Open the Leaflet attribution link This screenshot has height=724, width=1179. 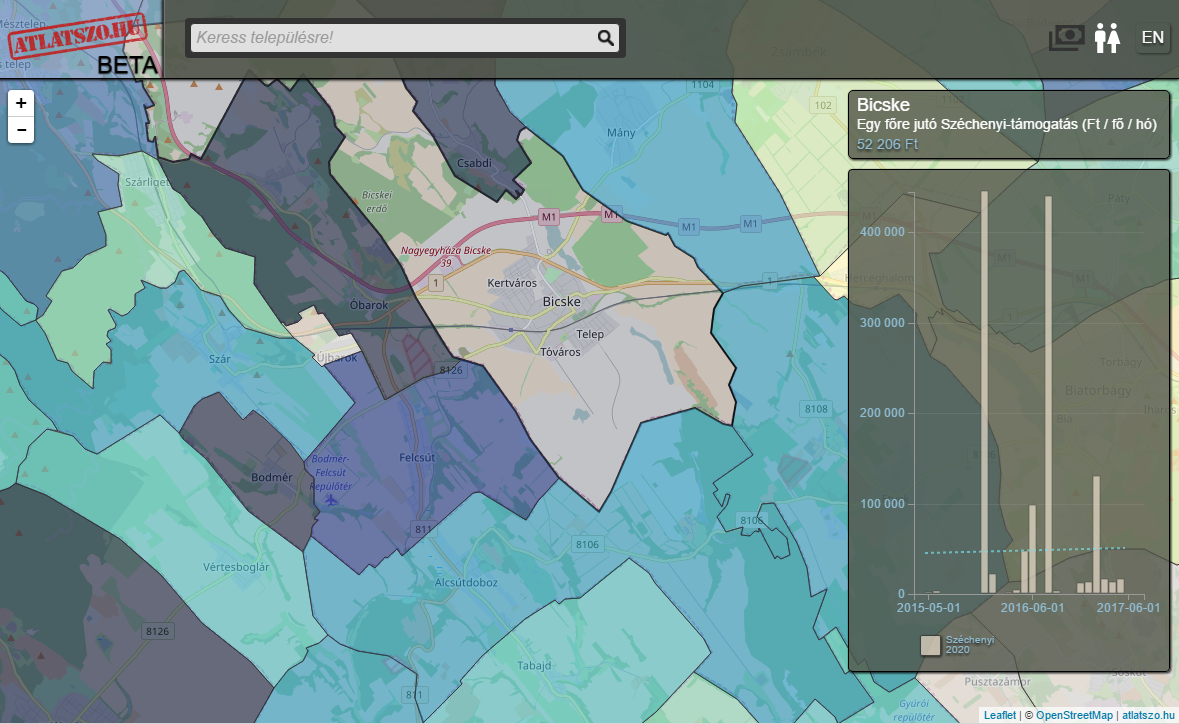(x=999, y=715)
